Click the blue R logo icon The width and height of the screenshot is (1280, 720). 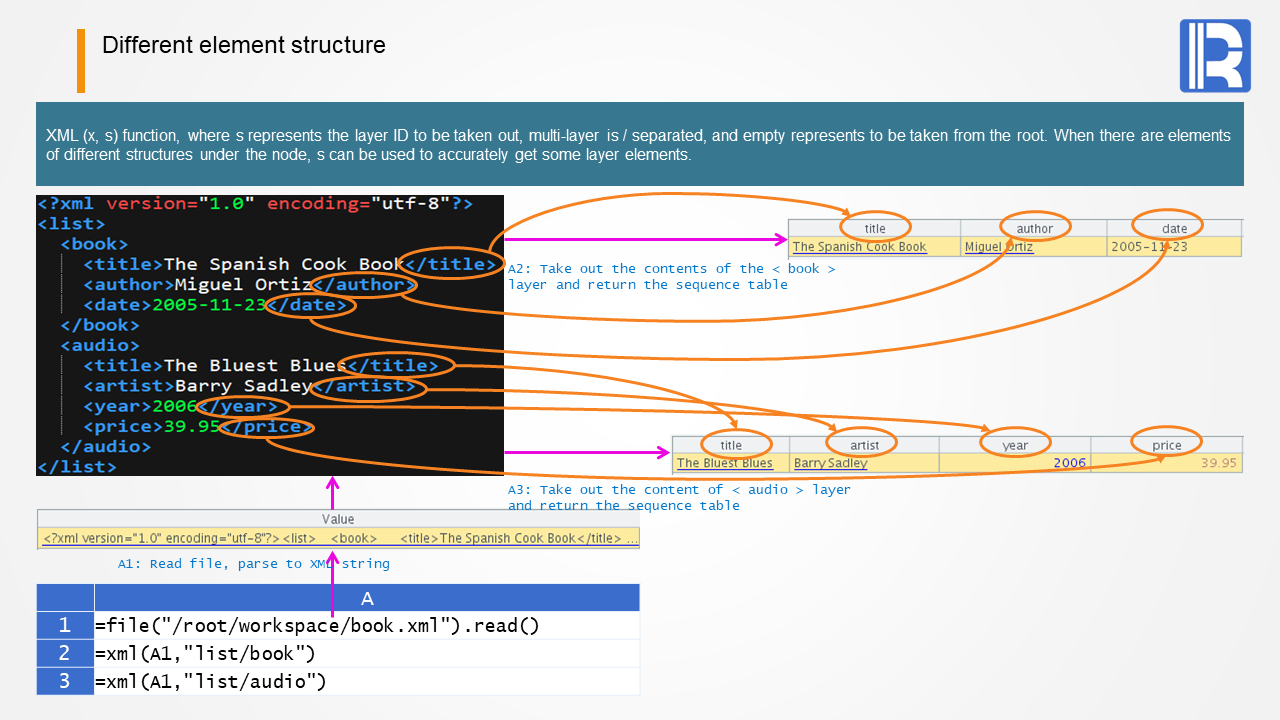(x=1215, y=56)
